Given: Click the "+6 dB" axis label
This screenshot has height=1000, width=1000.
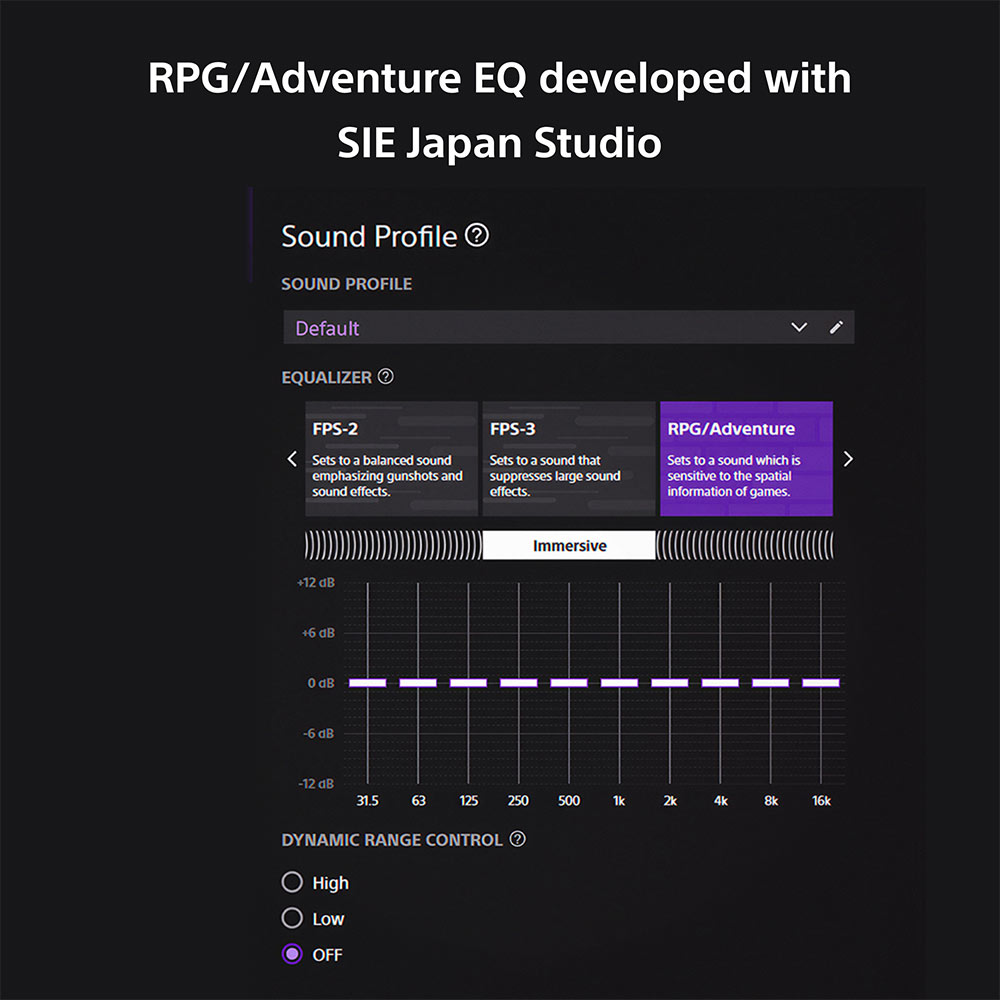Looking at the screenshot, I should pyautogui.click(x=318, y=633).
